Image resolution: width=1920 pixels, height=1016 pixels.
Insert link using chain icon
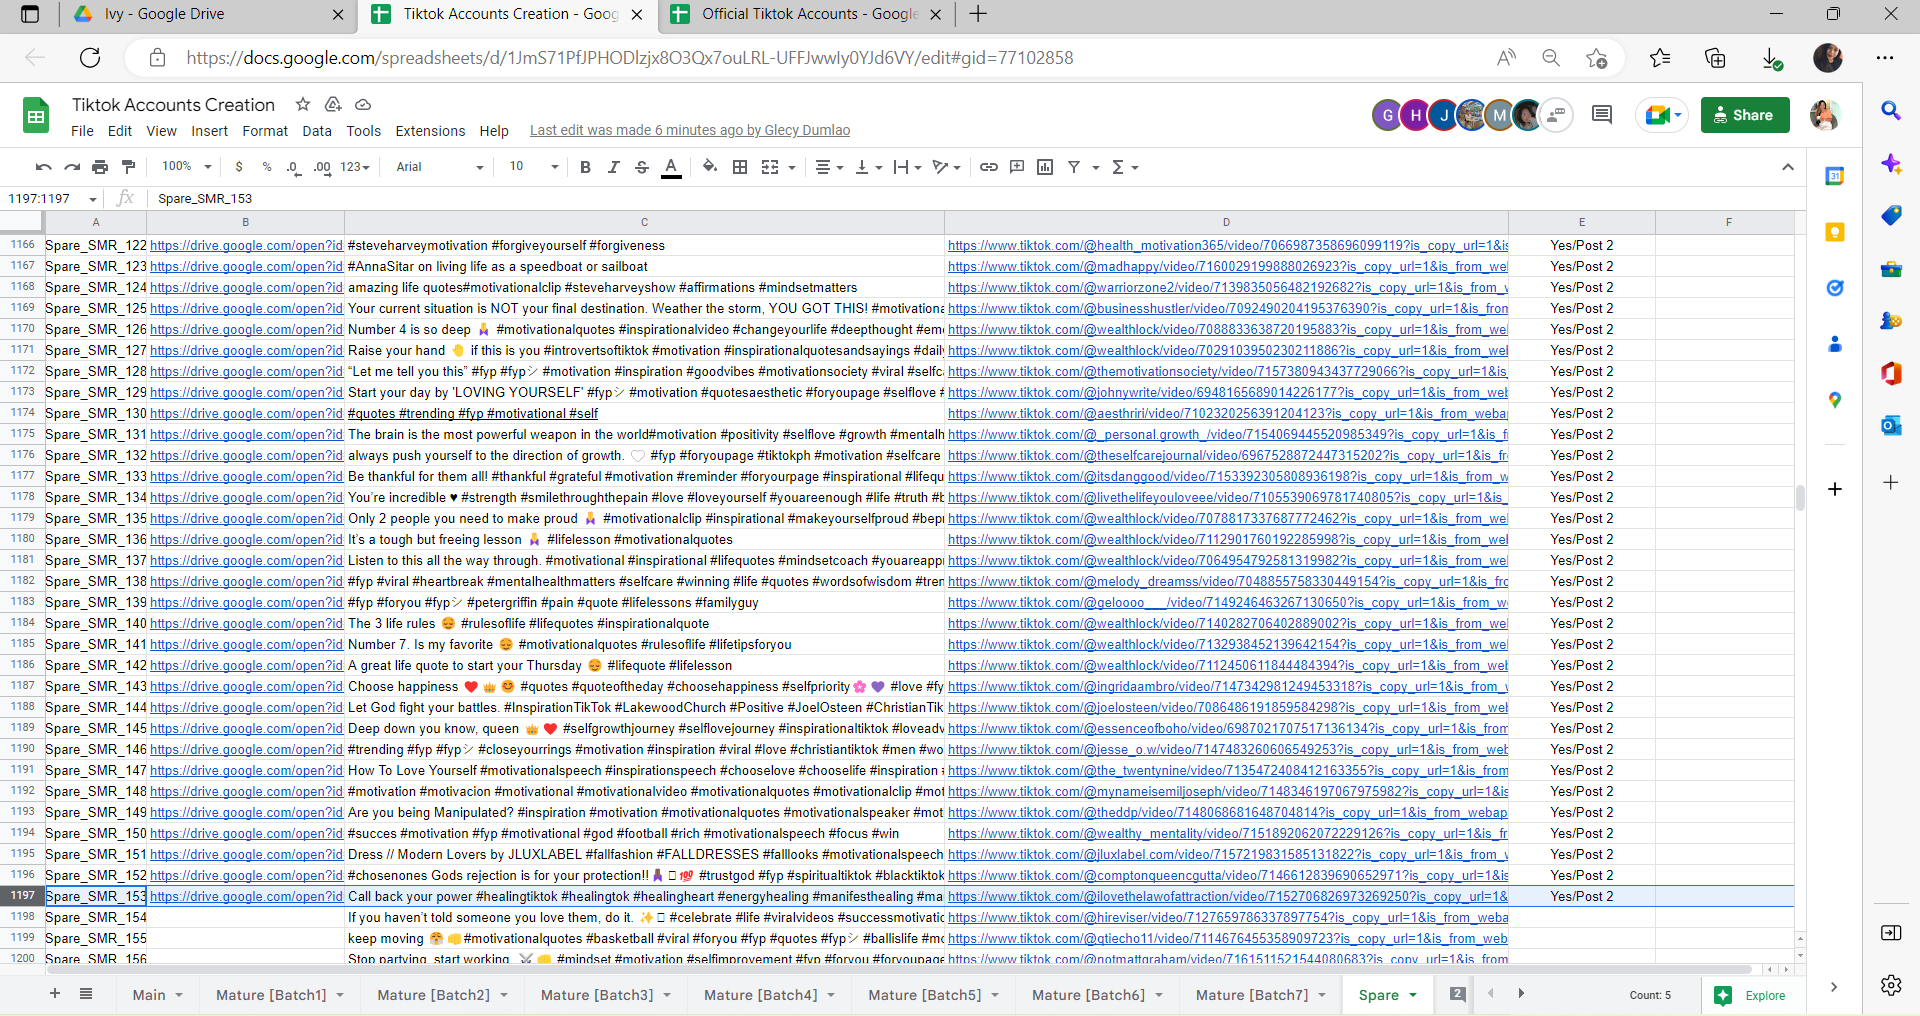click(x=988, y=167)
